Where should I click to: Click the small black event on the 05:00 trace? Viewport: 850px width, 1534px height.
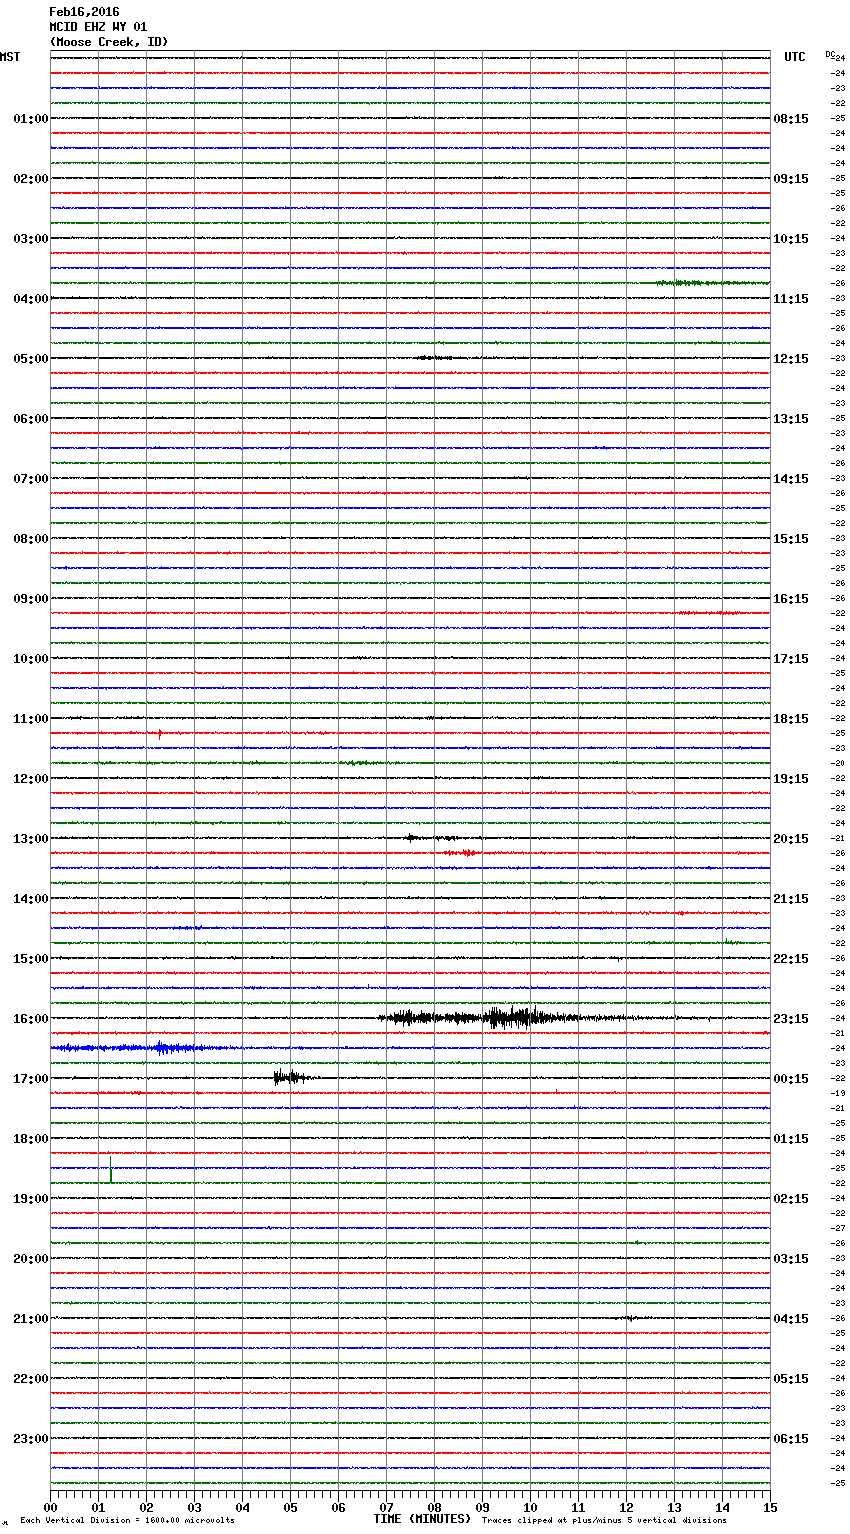[x=433, y=357]
